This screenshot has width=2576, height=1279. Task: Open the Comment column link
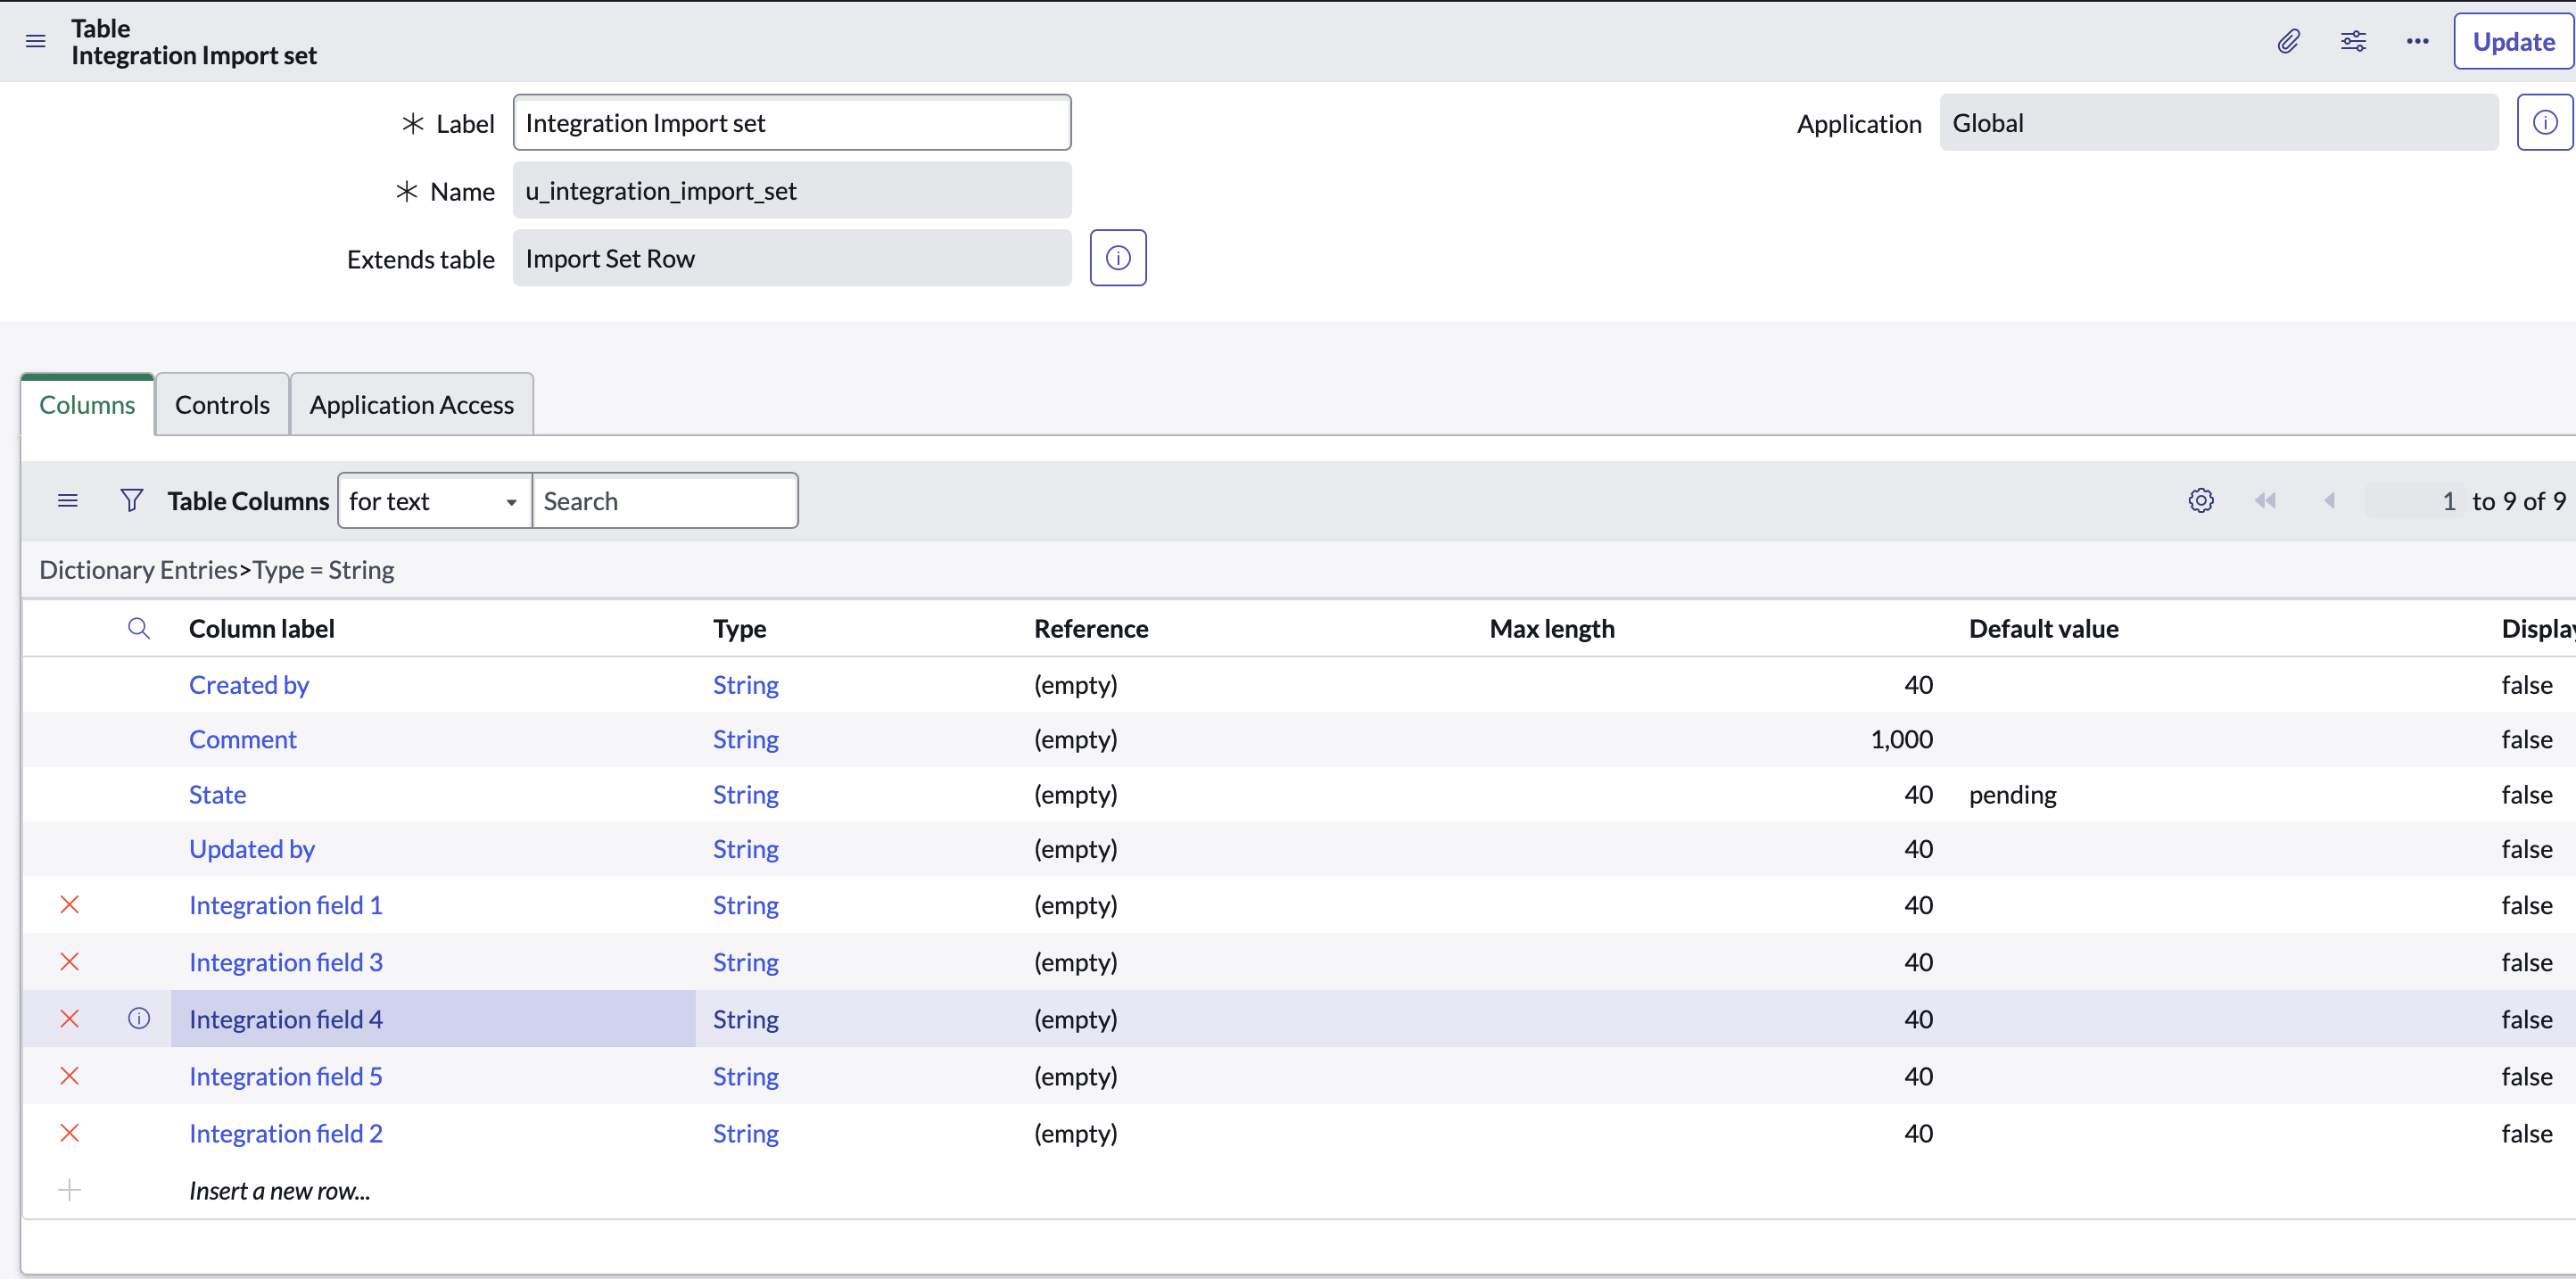pos(243,739)
